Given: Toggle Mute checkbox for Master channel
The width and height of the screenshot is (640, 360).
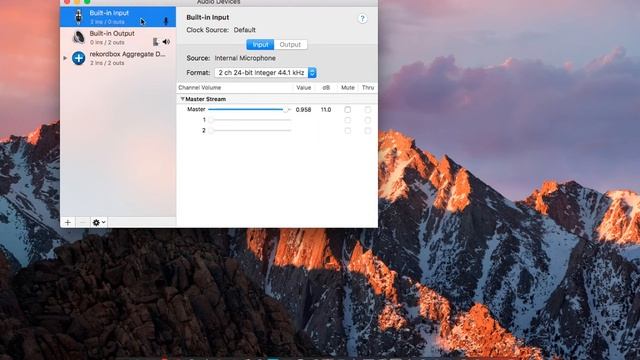Looking at the screenshot, I should coord(347,109).
